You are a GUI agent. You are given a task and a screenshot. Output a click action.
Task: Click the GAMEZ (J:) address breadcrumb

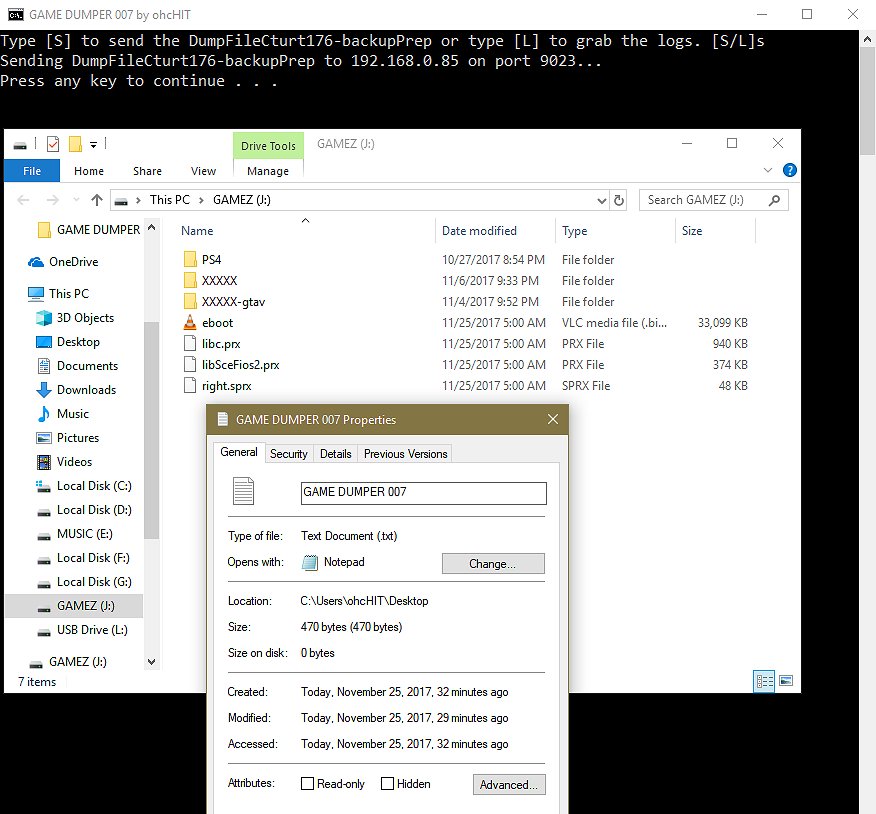(242, 200)
